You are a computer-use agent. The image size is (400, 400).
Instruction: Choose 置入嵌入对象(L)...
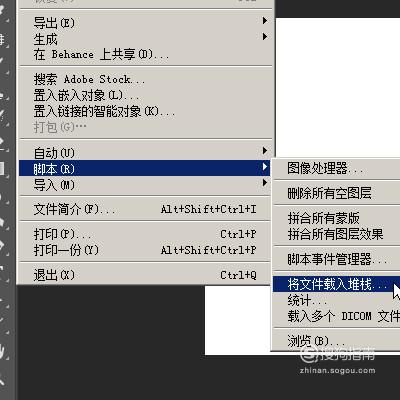(145, 95)
